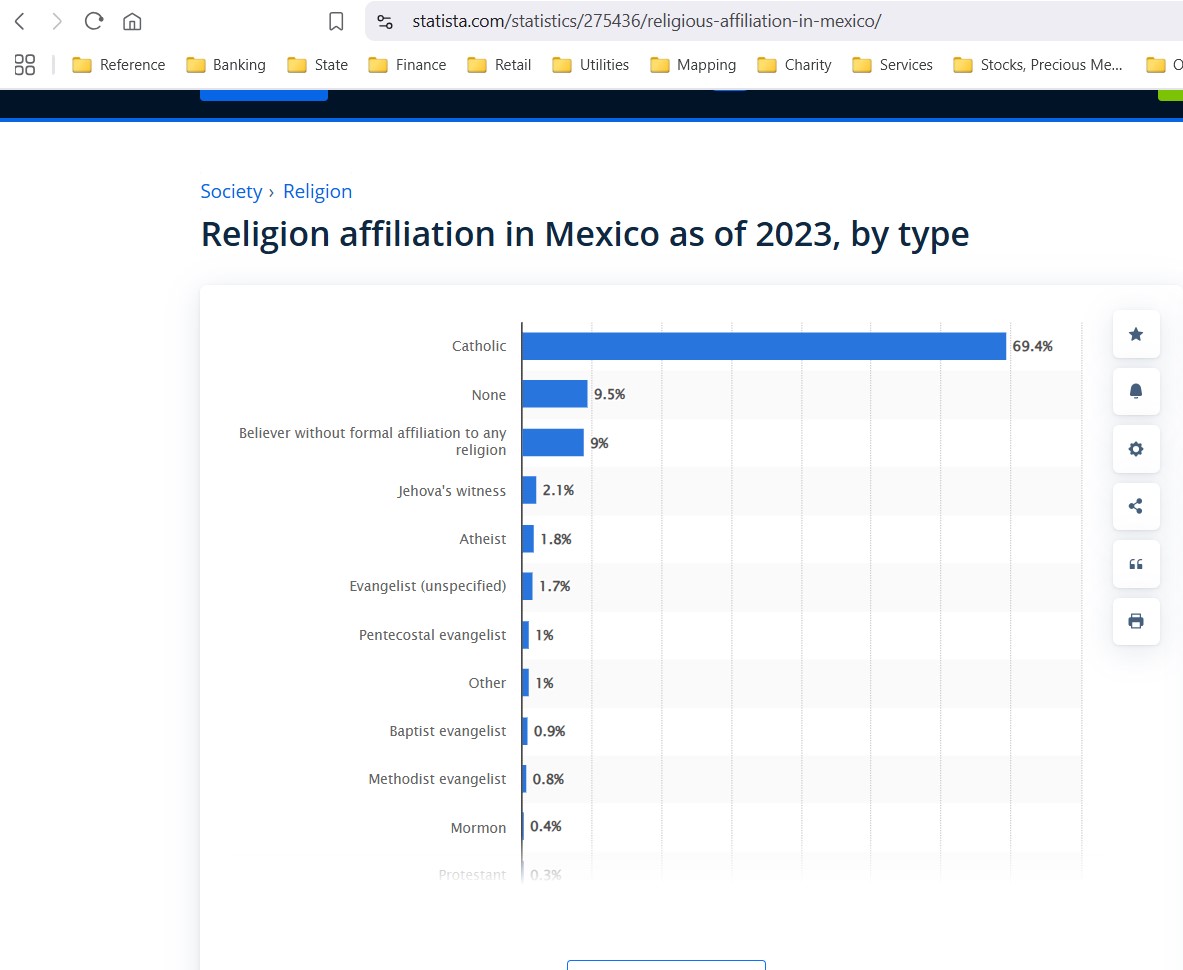Open the Utilities bookmarks folder
The image size is (1183, 970).
point(591,65)
